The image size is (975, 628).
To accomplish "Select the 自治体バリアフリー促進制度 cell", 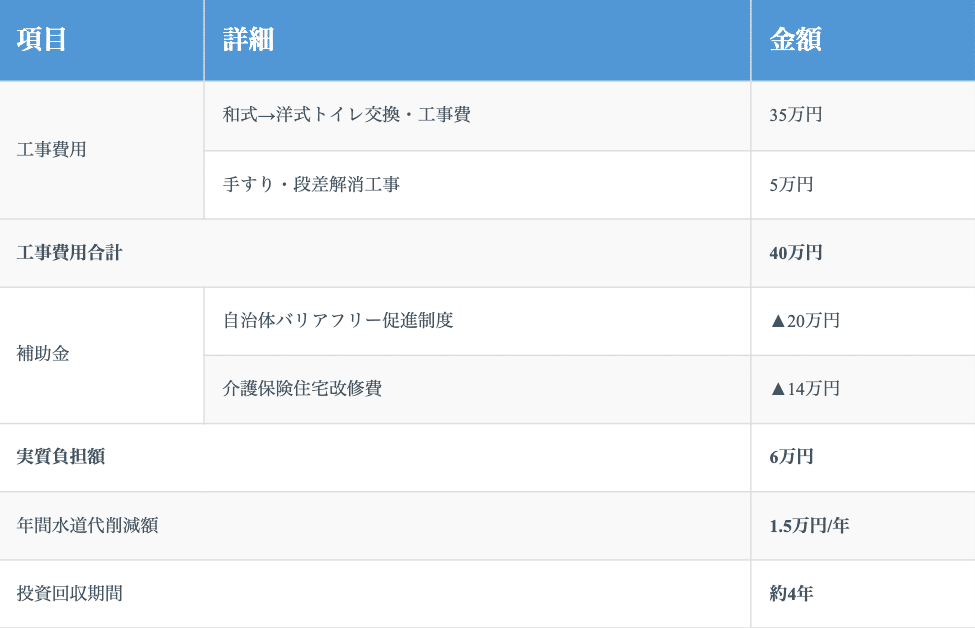I will coord(338,321).
